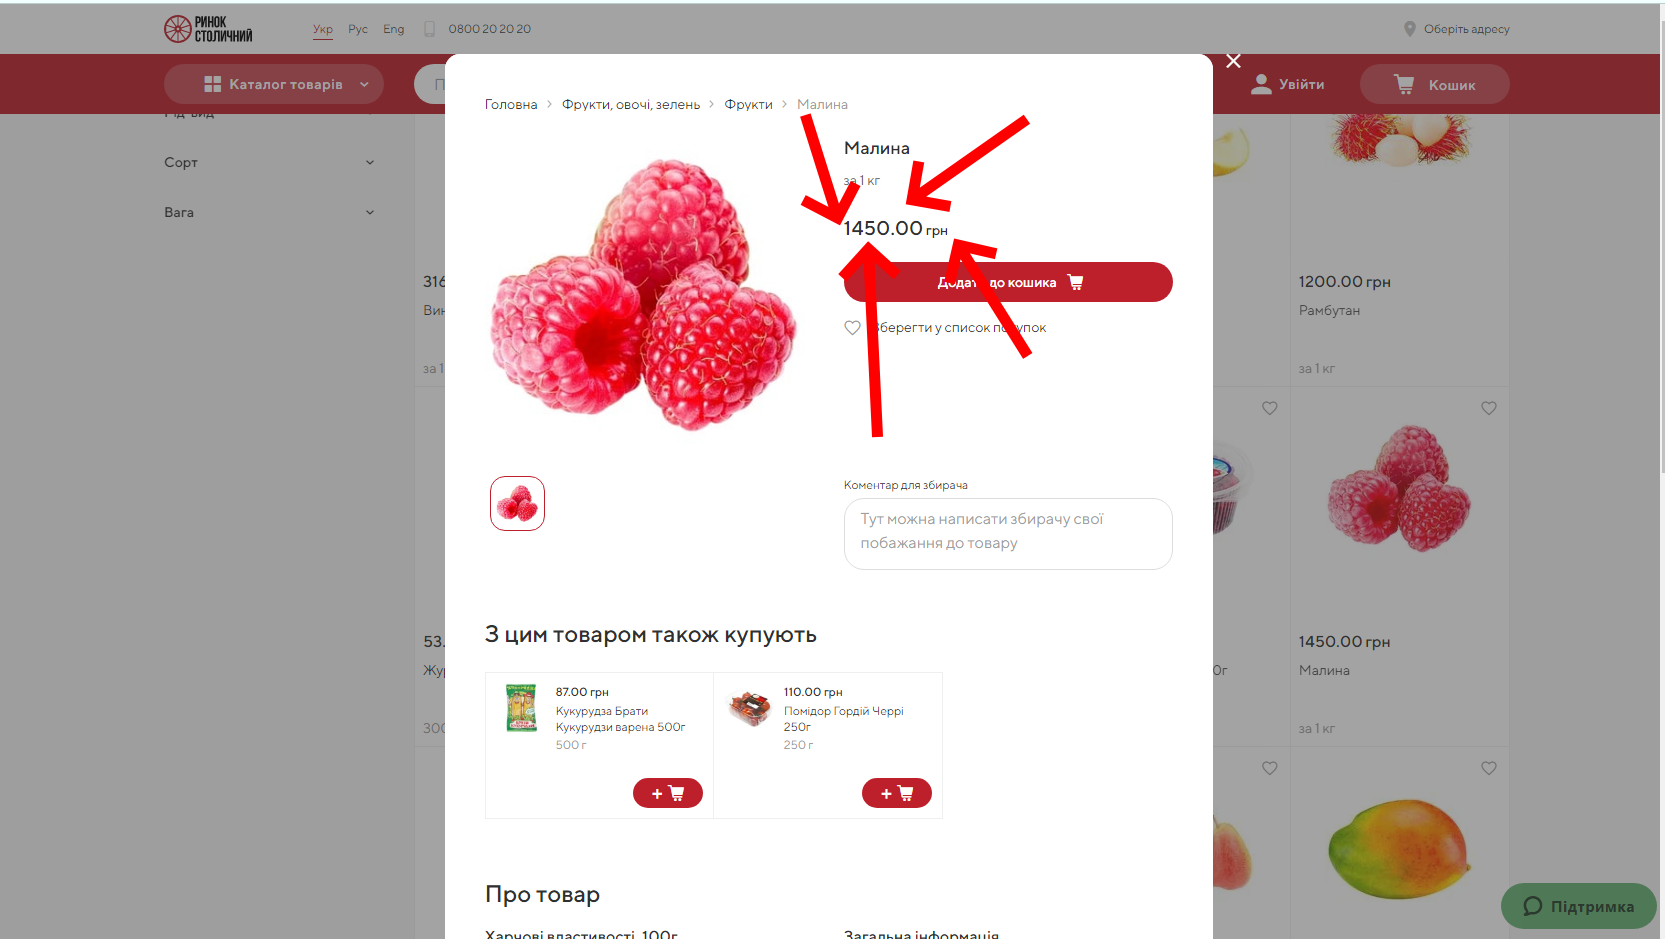Expand the Вага filter
This screenshot has height=939, width=1665.
pos(270,212)
